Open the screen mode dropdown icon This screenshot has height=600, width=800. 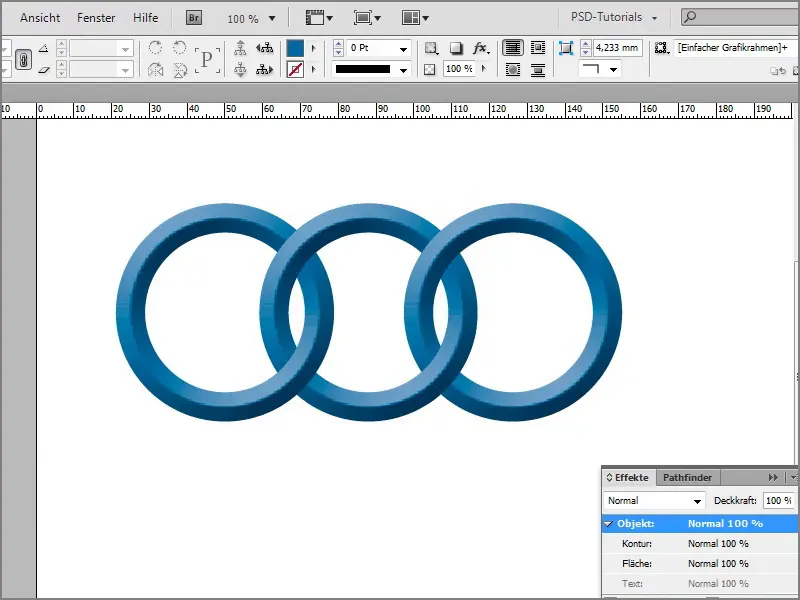[367, 18]
